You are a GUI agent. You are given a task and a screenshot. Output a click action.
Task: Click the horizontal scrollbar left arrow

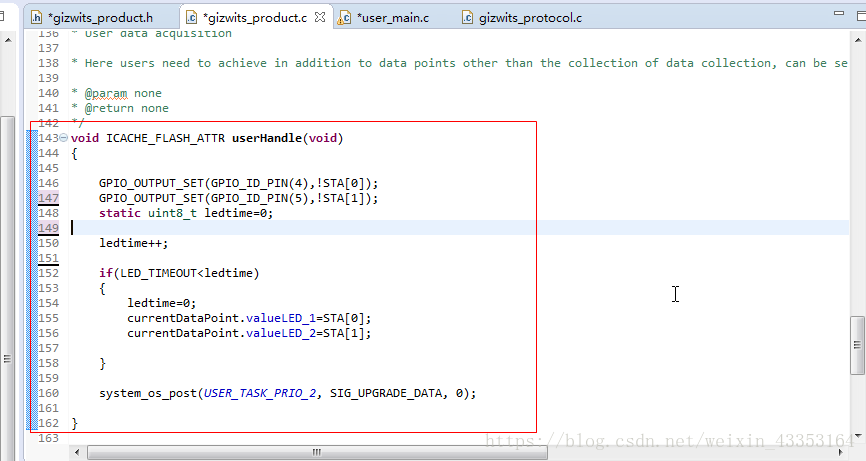(77, 452)
